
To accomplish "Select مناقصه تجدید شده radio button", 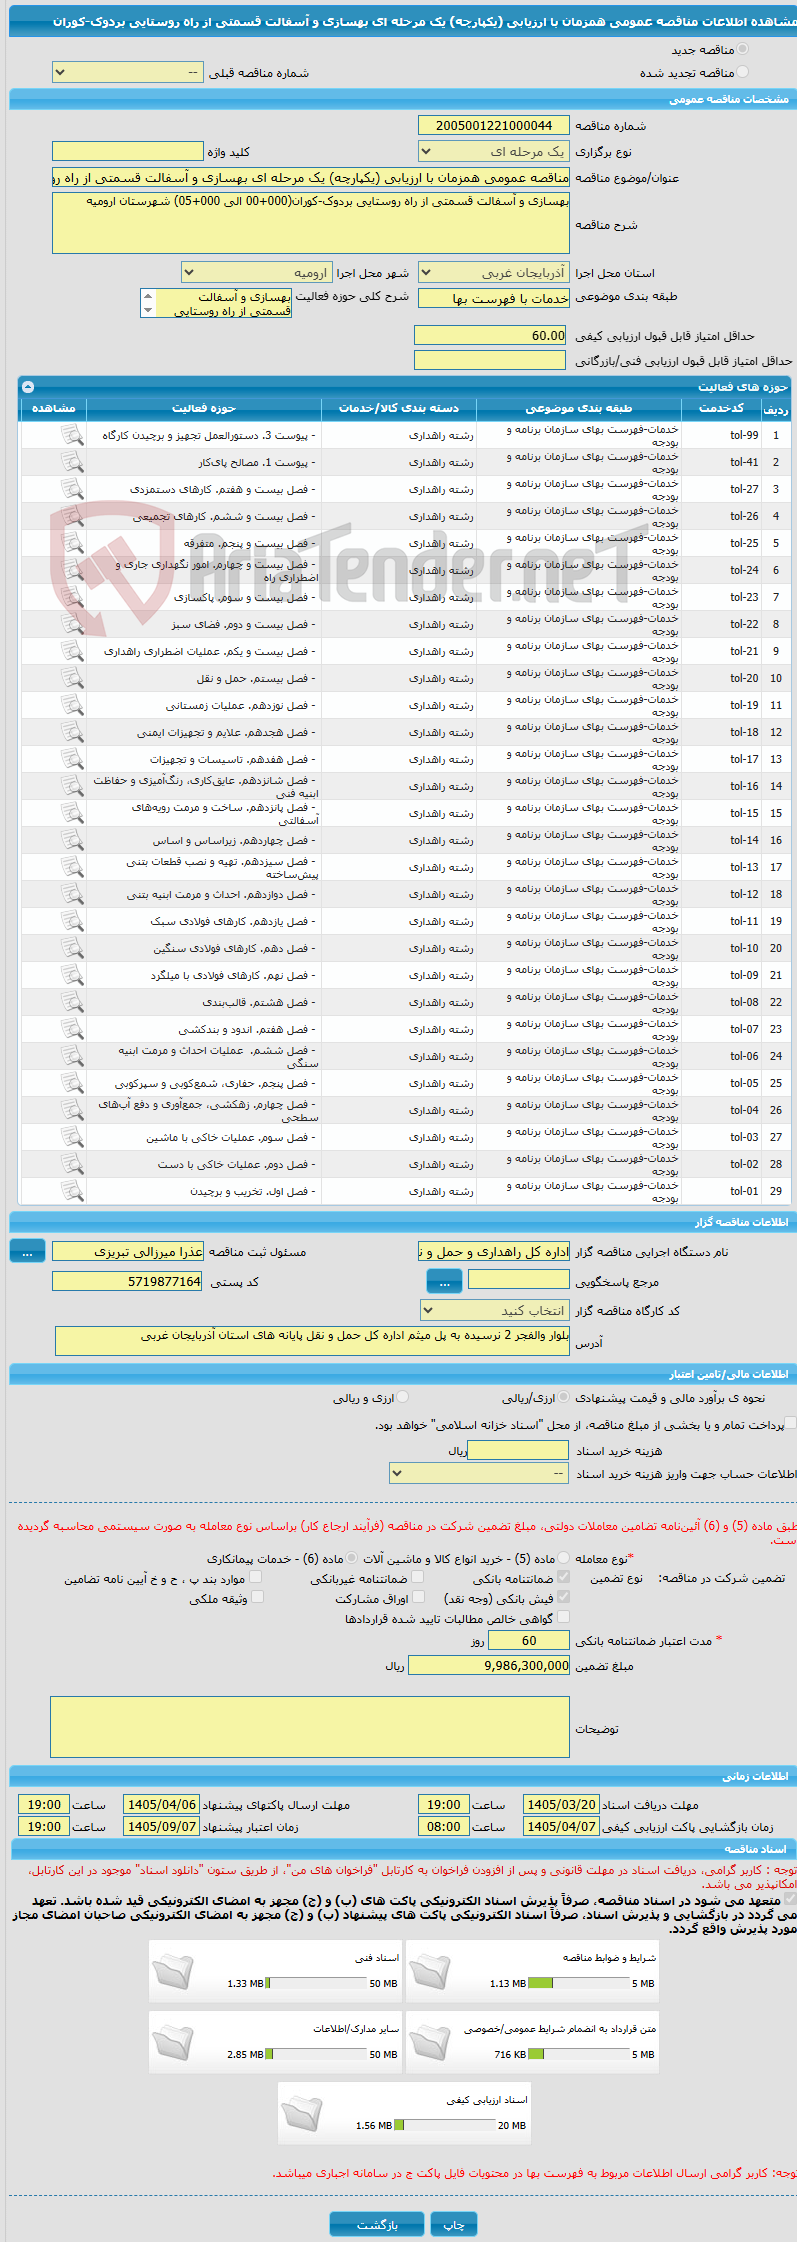I will tap(742, 72).
